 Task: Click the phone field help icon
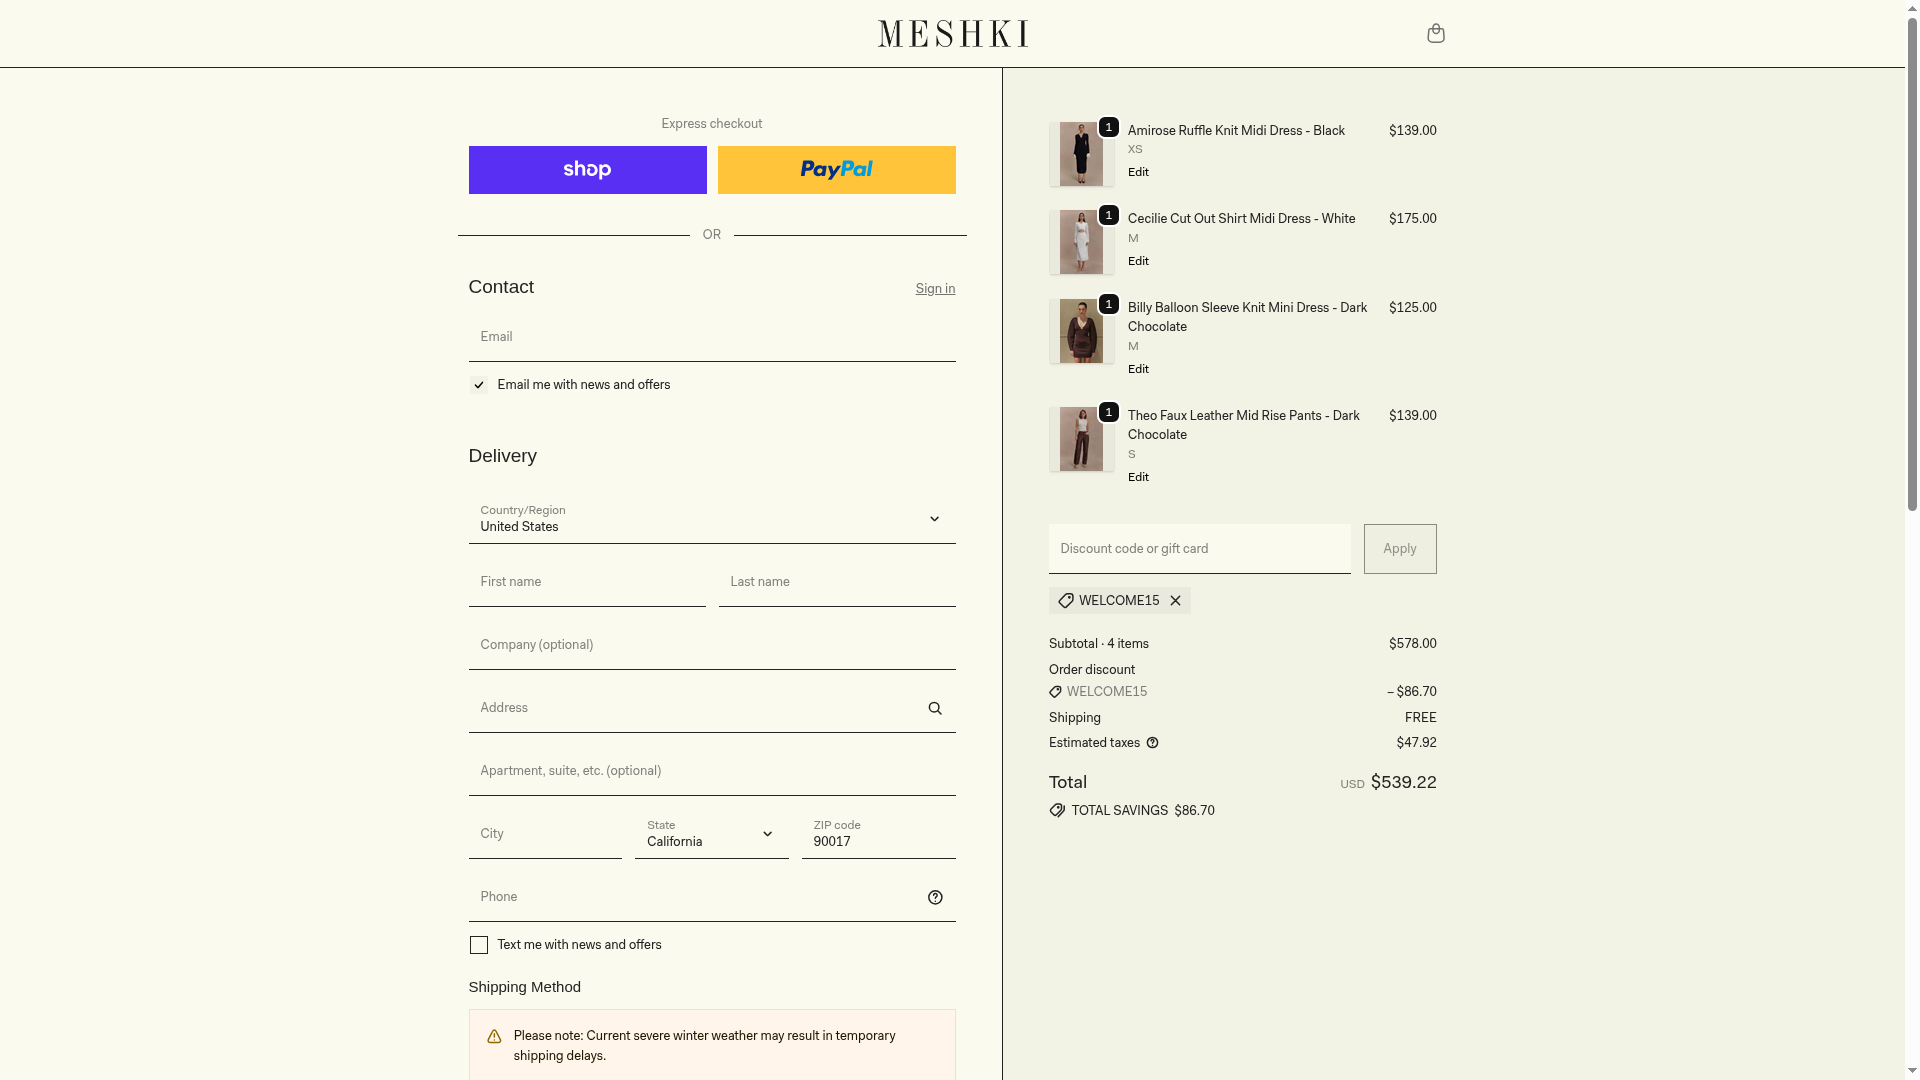point(935,898)
